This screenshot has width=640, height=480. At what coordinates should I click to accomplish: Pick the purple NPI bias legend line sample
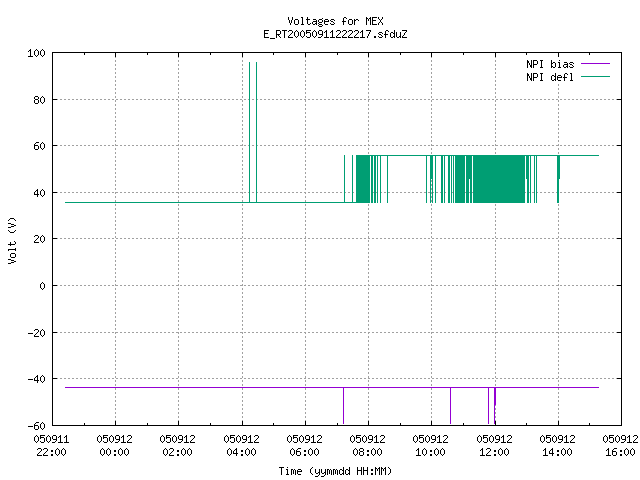pos(595,64)
